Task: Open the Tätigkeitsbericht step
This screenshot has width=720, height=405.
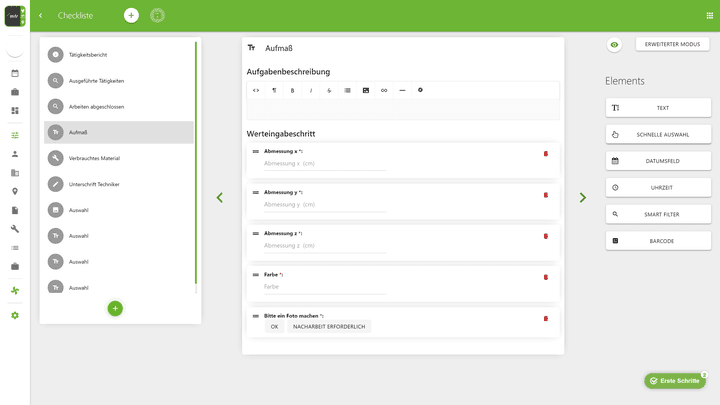Action: pyautogui.click(x=88, y=54)
